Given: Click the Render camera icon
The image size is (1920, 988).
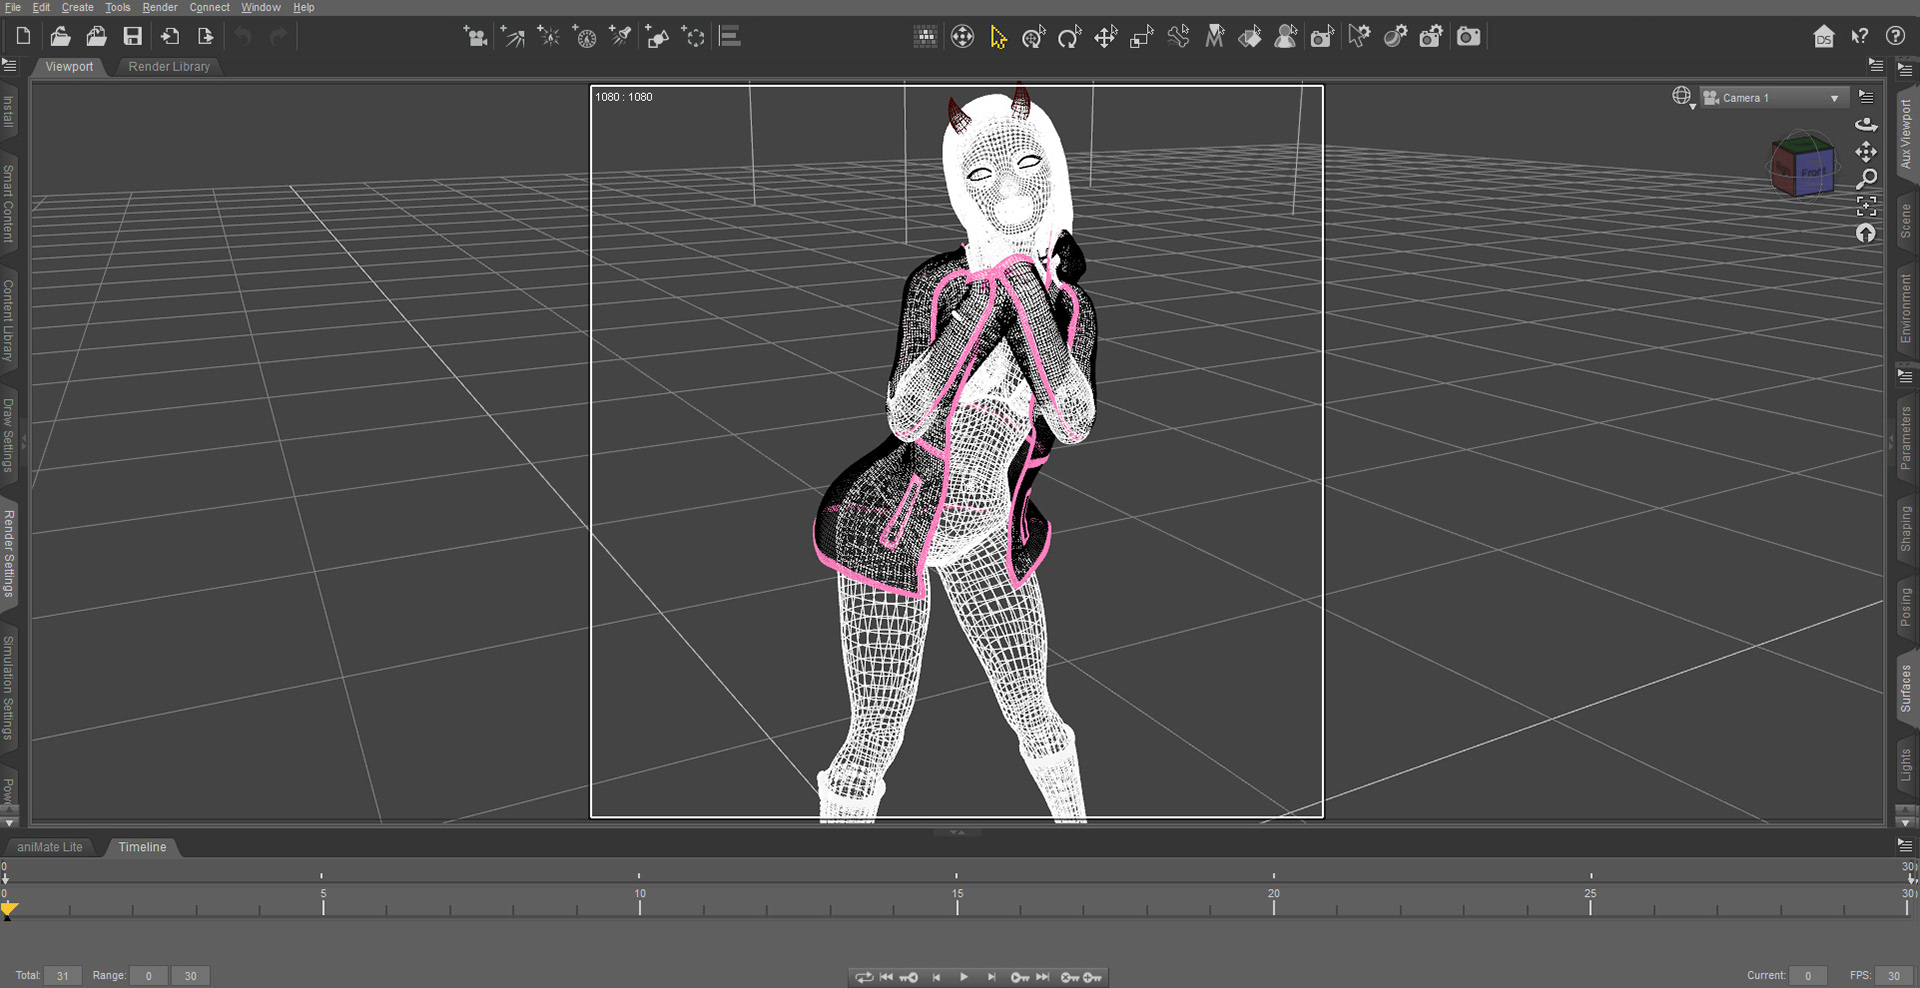Looking at the screenshot, I should pyautogui.click(x=1468, y=37).
